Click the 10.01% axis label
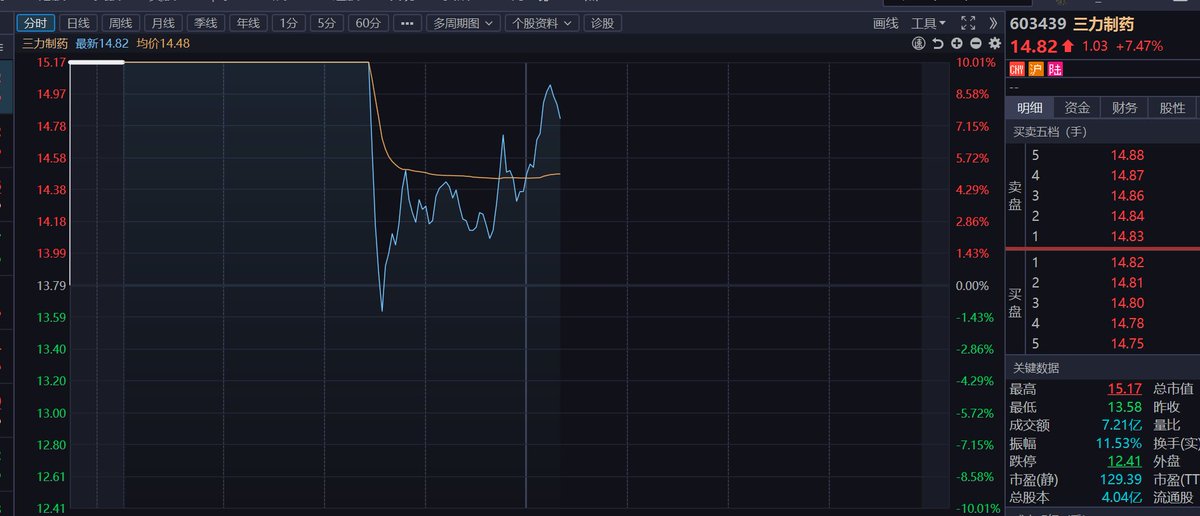1200x516 pixels. pyautogui.click(x=976, y=62)
